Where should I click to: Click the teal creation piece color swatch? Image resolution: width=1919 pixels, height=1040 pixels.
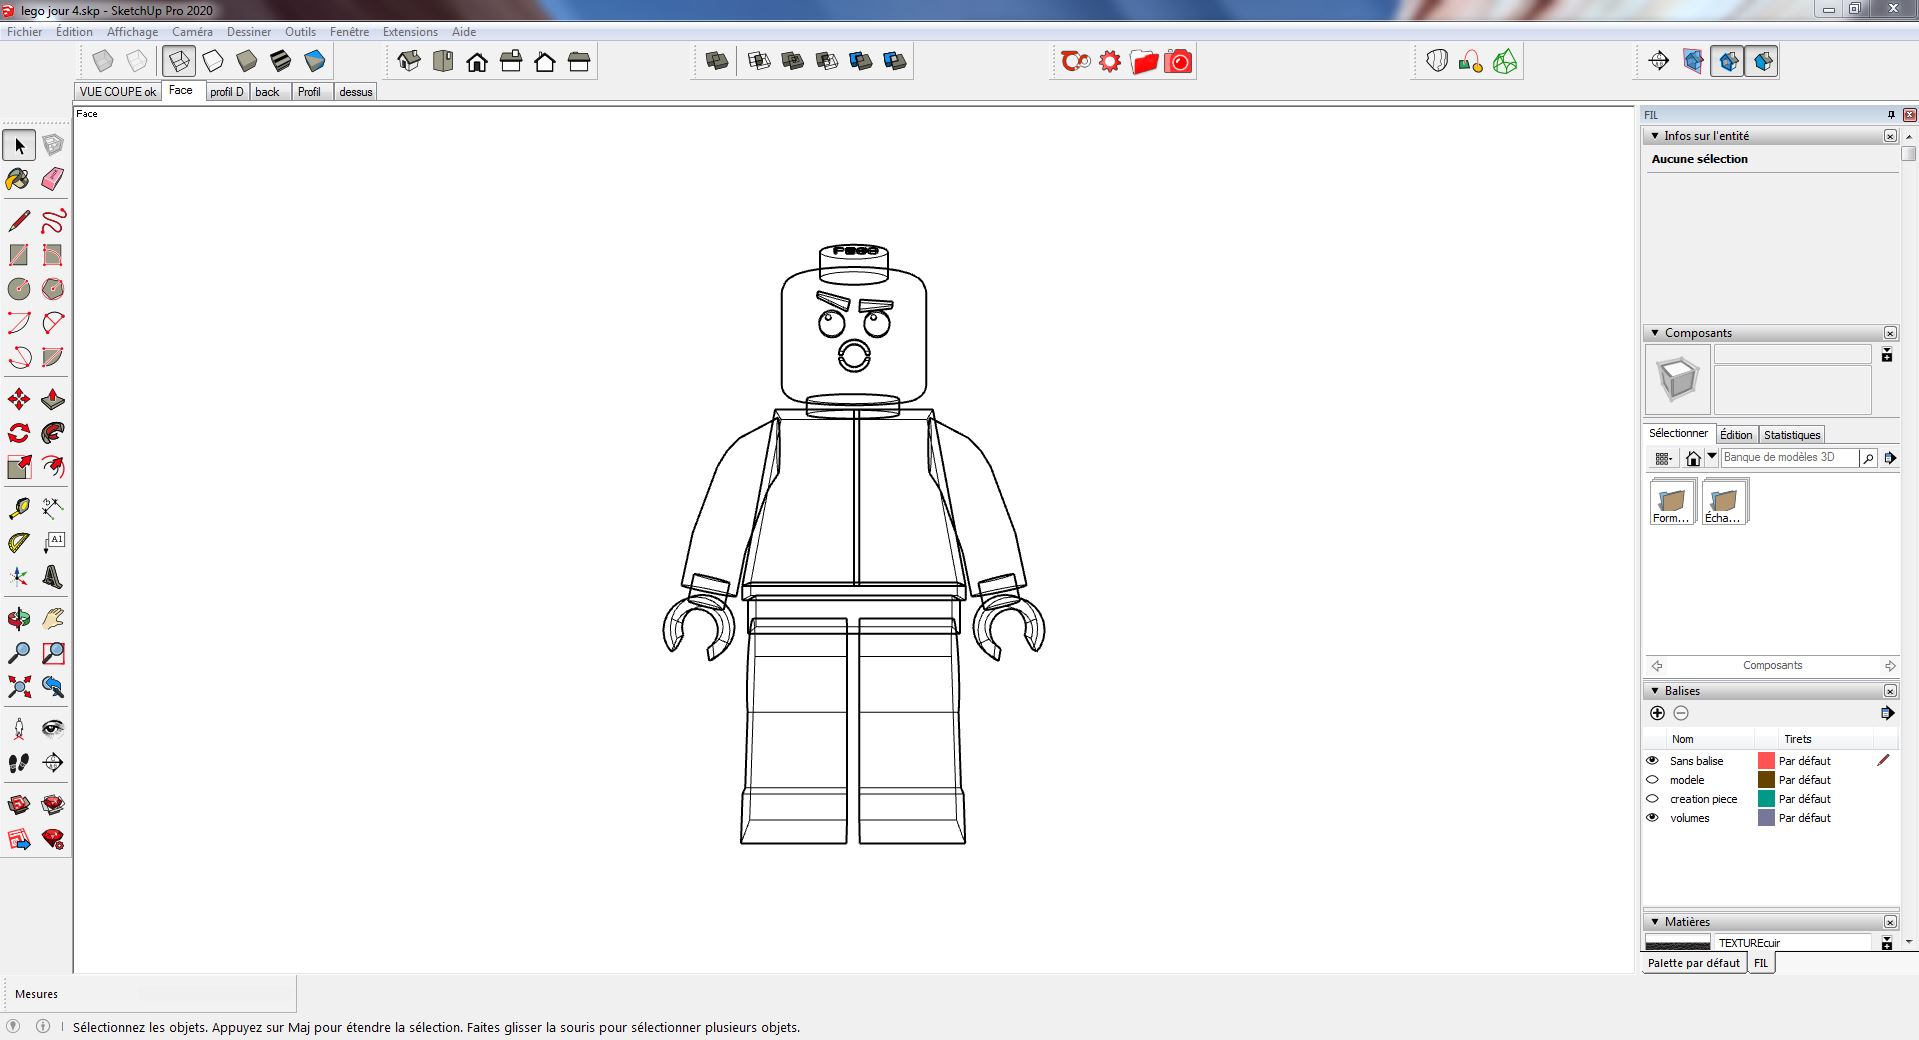pyautogui.click(x=1766, y=799)
